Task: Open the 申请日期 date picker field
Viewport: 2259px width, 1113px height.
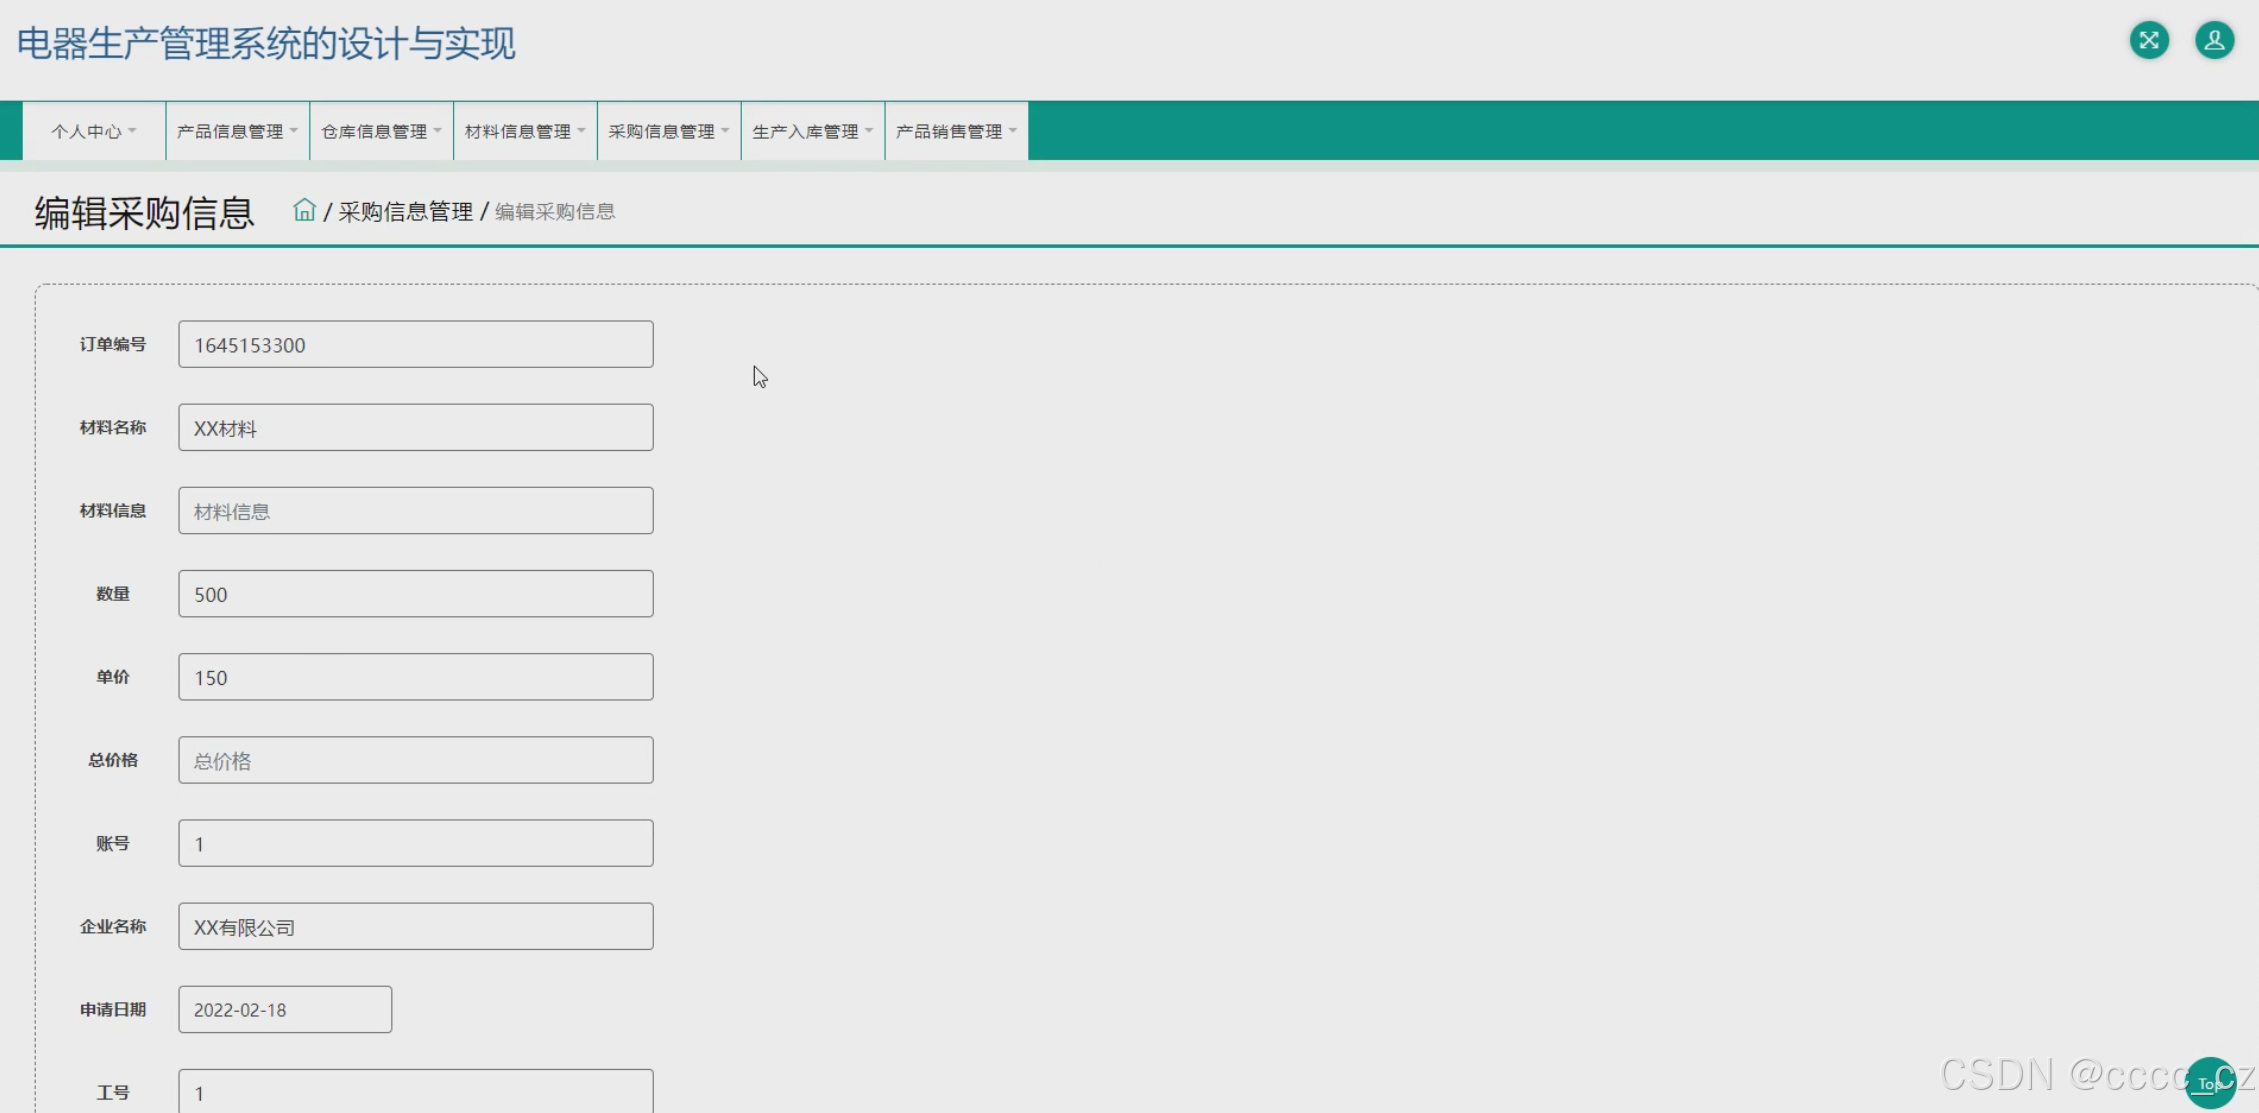Action: coord(285,1010)
